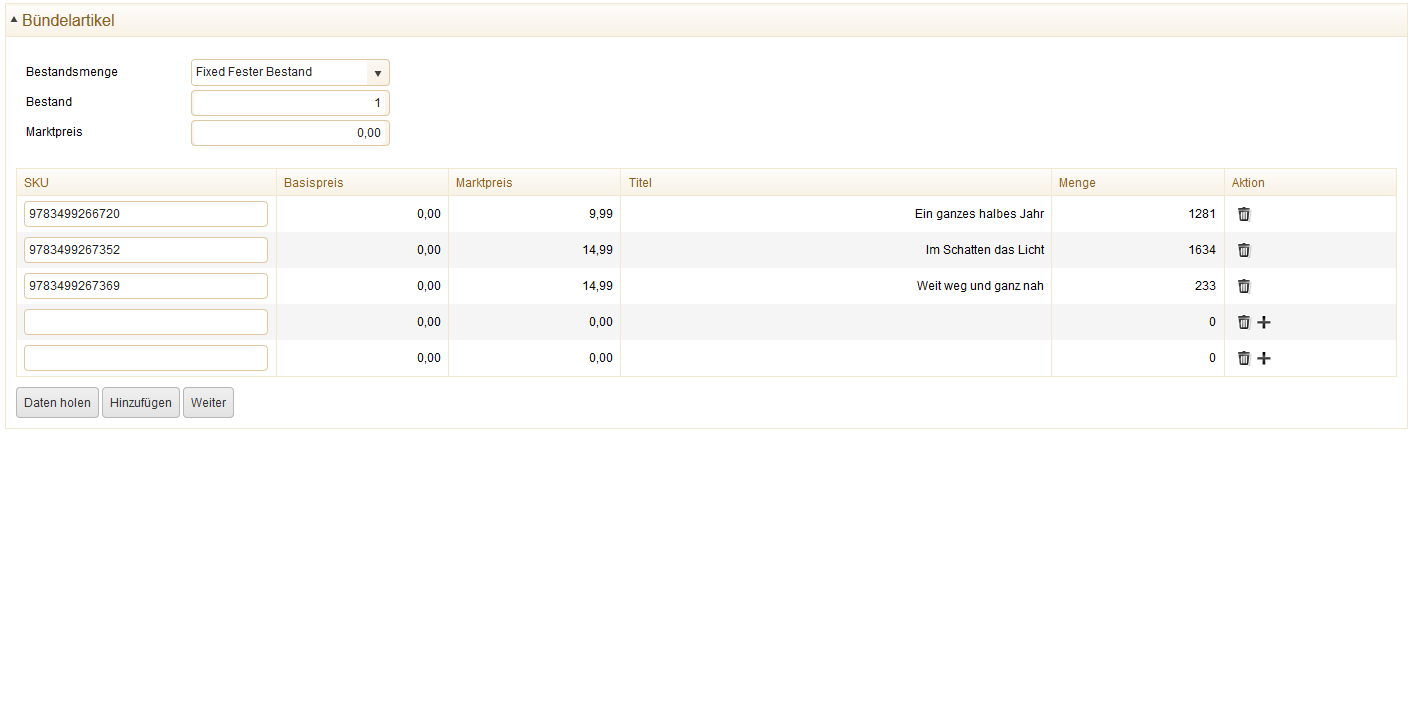The width and height of the screenshot is (1411, 705).
Task: Select title Weit weg und ganz nah
Action: (x=980, y=286)
